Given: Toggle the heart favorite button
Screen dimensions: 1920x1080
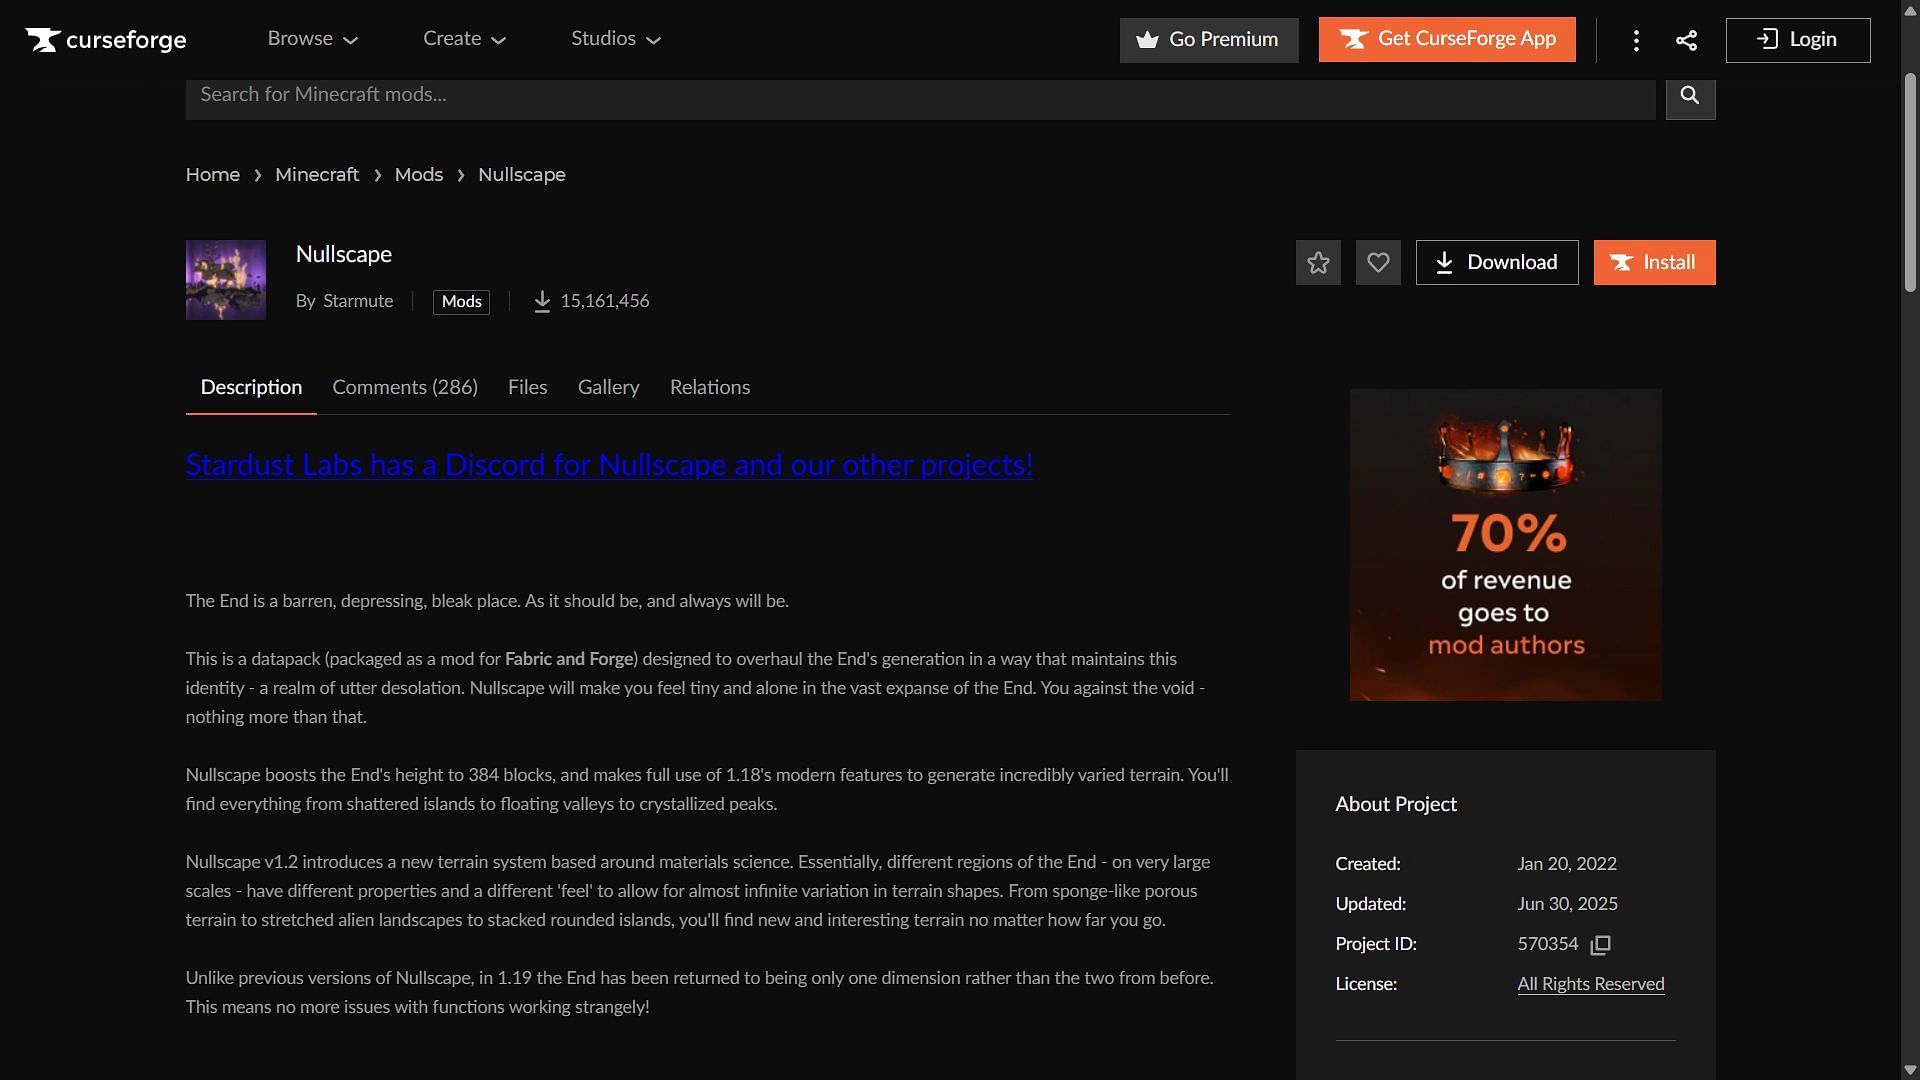Looking at the screenshot, I should 1378,263.
